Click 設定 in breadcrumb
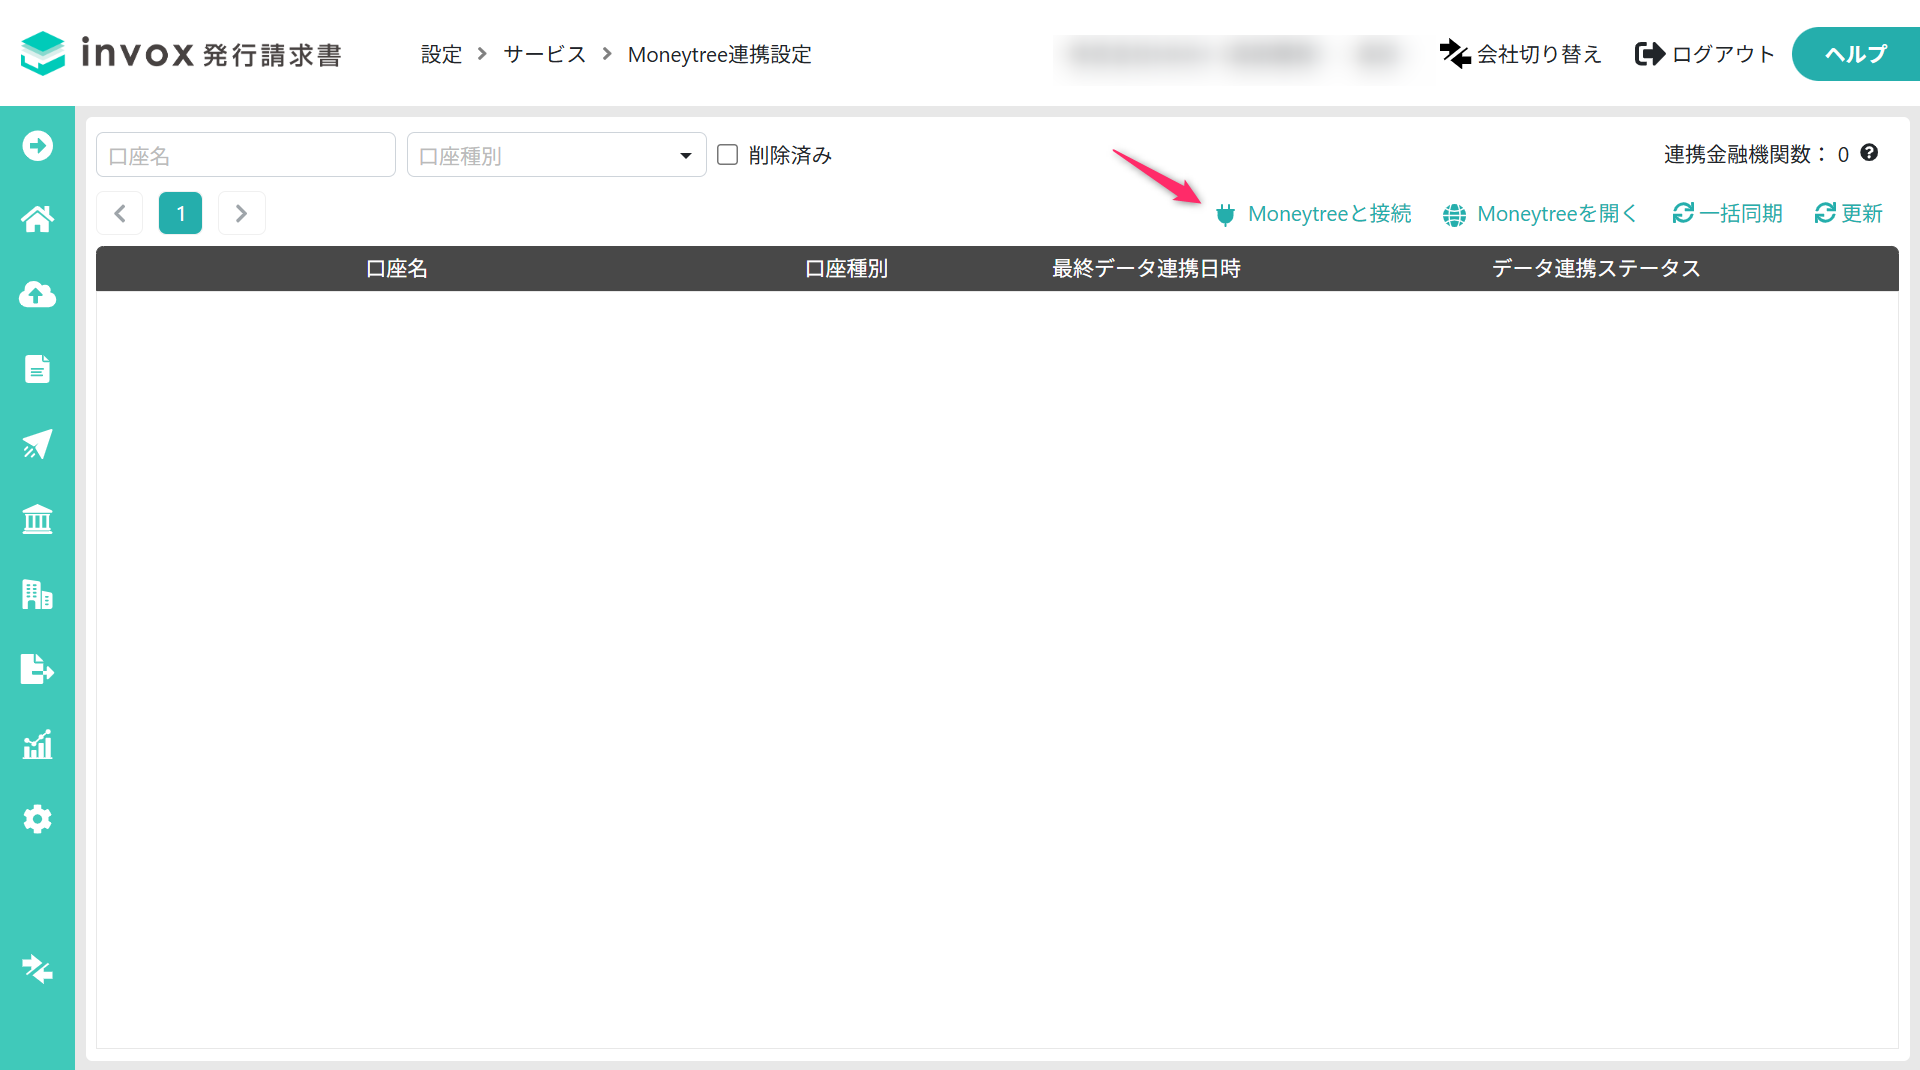1920x1070 pixels. [441, 54]
